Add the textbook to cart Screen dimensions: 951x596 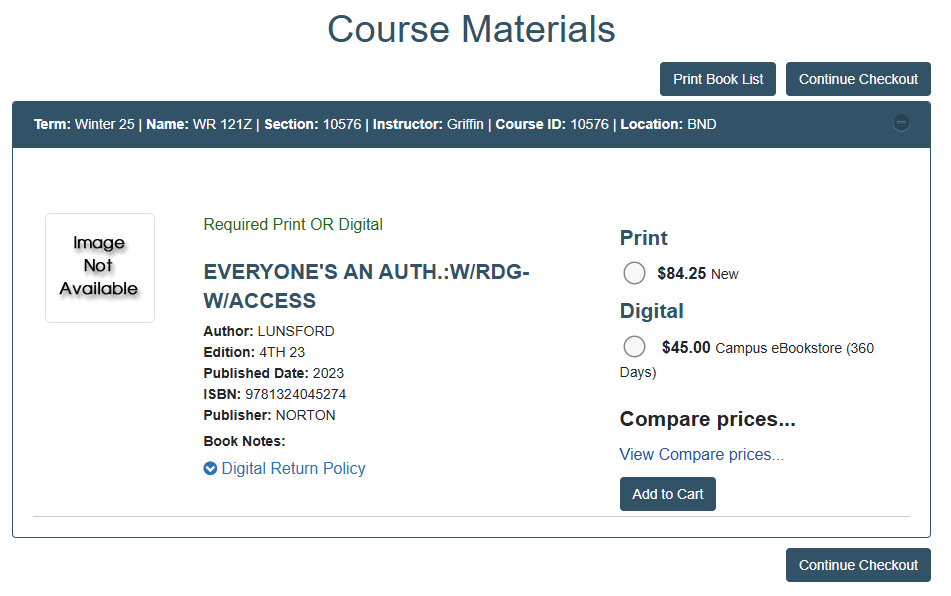667,493
